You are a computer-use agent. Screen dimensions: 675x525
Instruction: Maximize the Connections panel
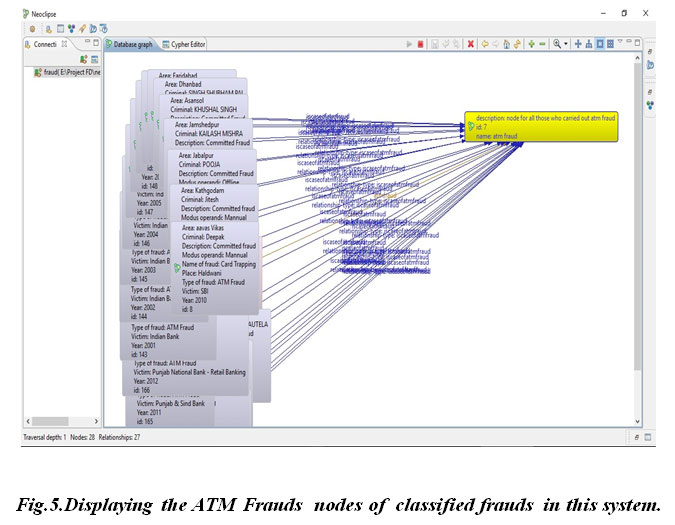(x=95, y=43)
